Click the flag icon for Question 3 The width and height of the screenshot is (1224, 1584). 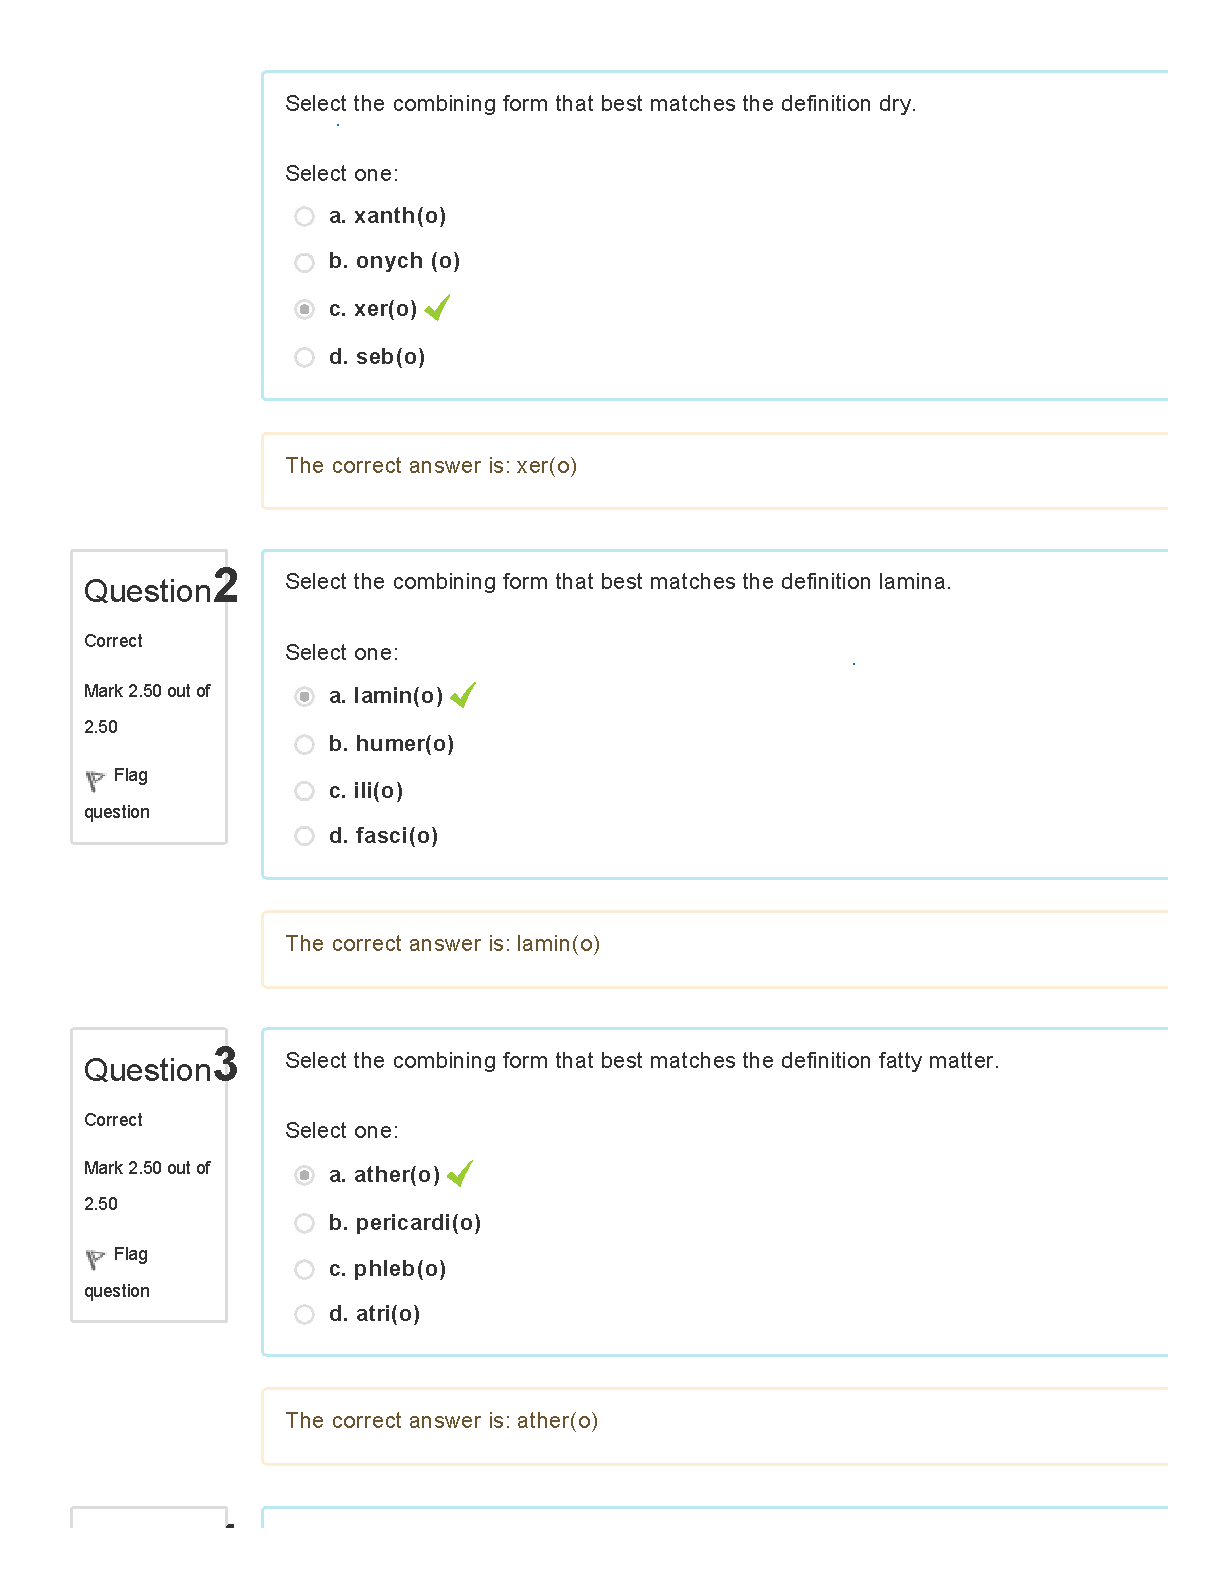click(x=95, y=1259)
